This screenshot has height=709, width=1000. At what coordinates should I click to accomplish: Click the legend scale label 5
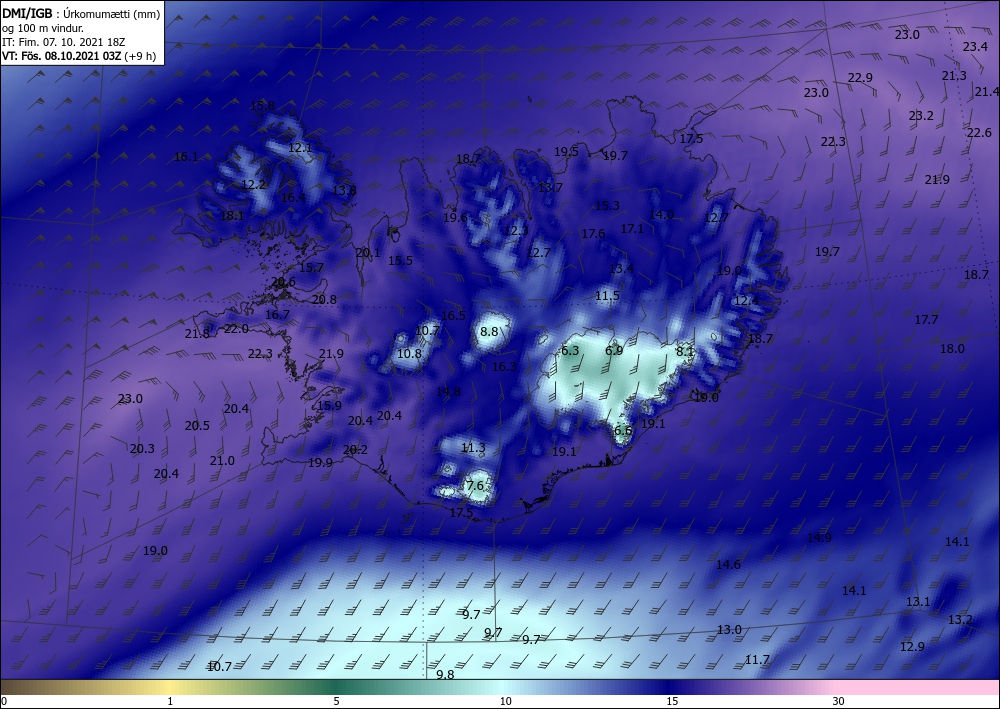[336, 701]
